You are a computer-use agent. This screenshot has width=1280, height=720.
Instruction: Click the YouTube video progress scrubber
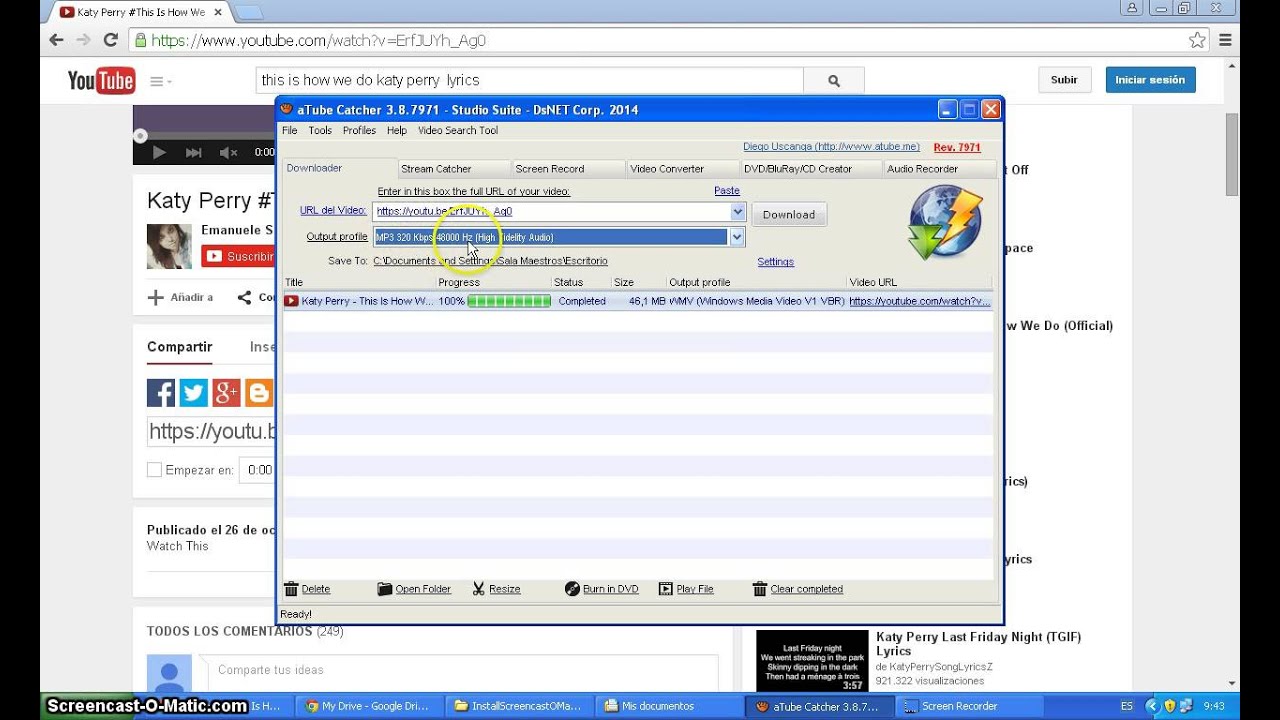pos(141,135)
